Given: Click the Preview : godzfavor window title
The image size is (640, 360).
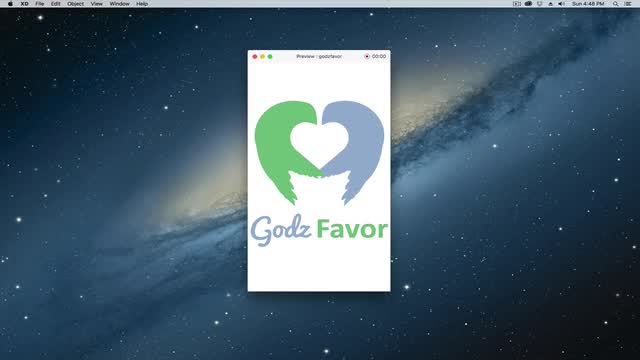Looking at the screenshot, I should pyautogui.click(x=319, y=56).
